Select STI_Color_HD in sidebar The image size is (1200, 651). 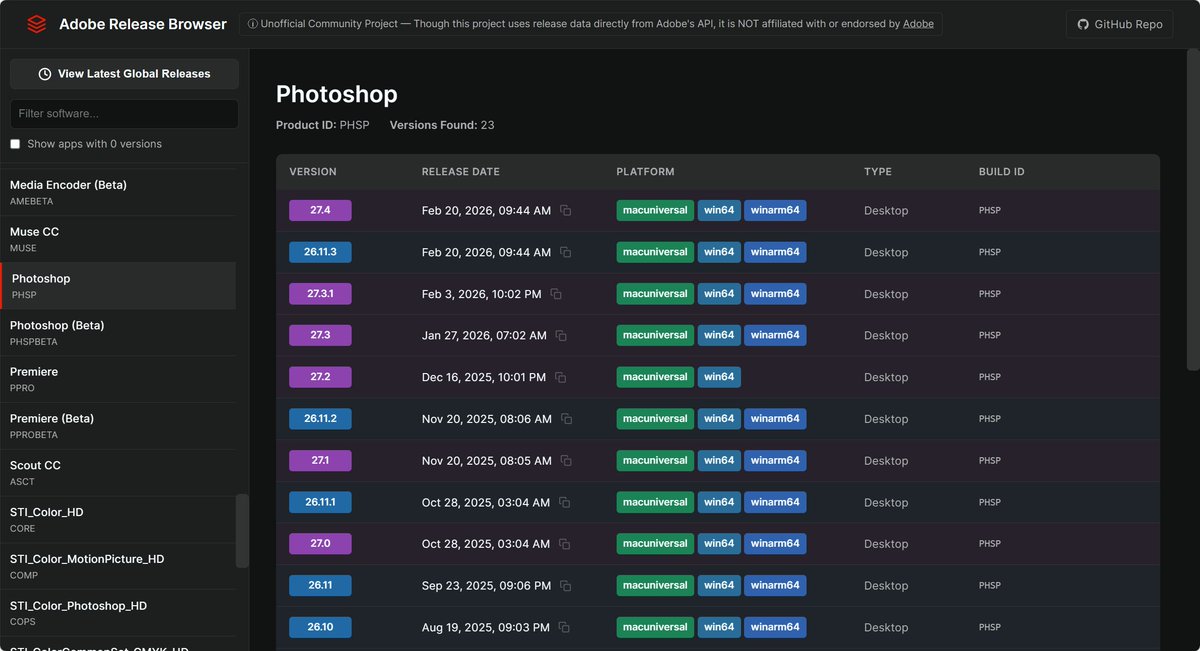(x=118, y=519)
